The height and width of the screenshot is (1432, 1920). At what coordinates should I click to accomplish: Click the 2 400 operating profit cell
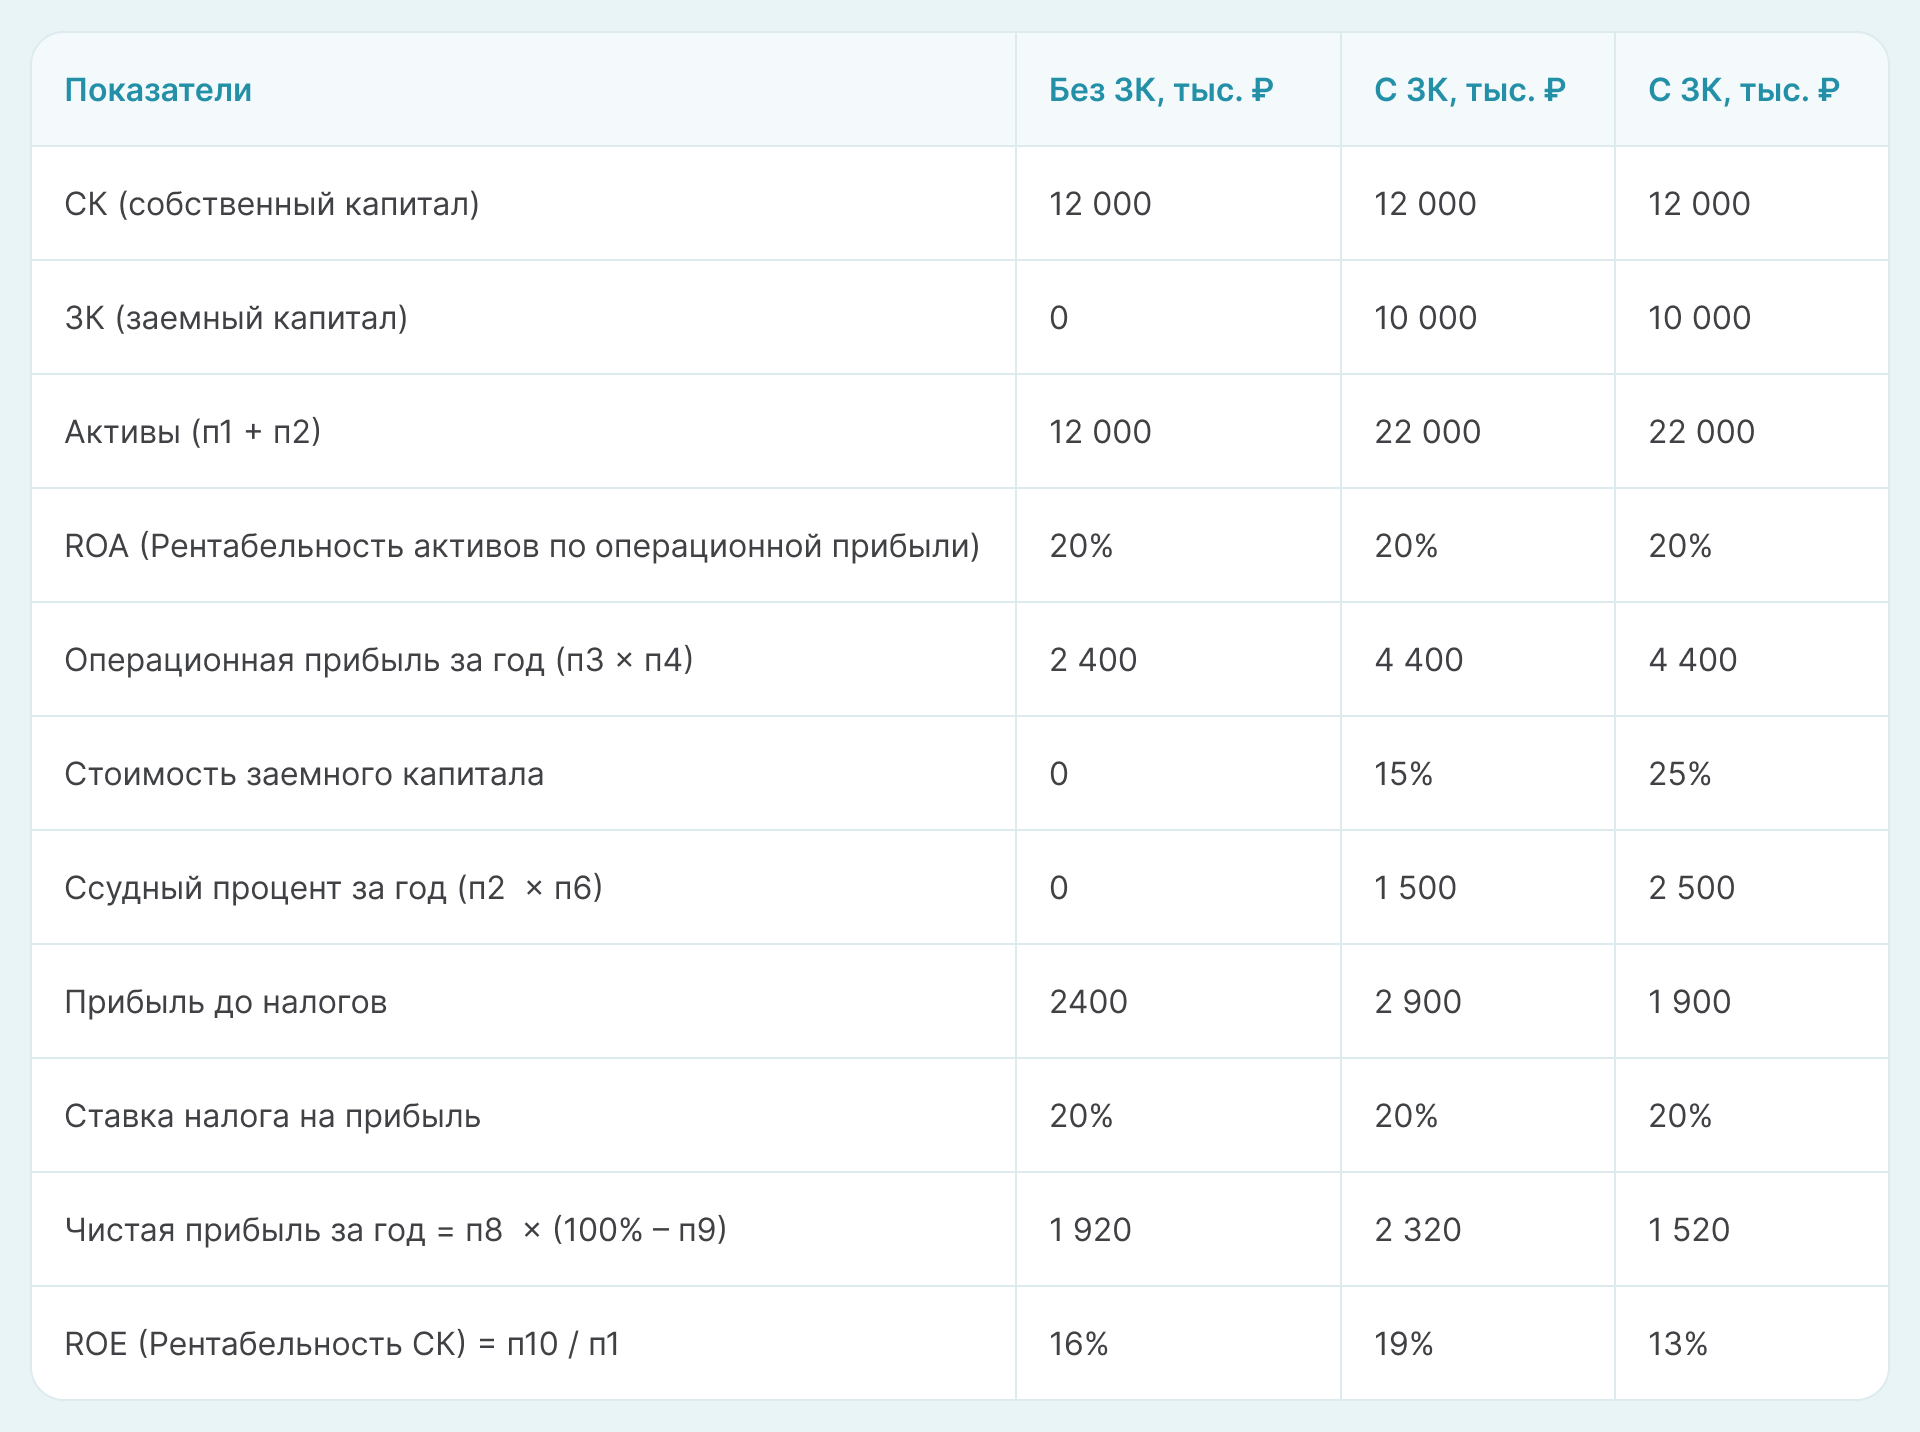[x=1093, y=660]
